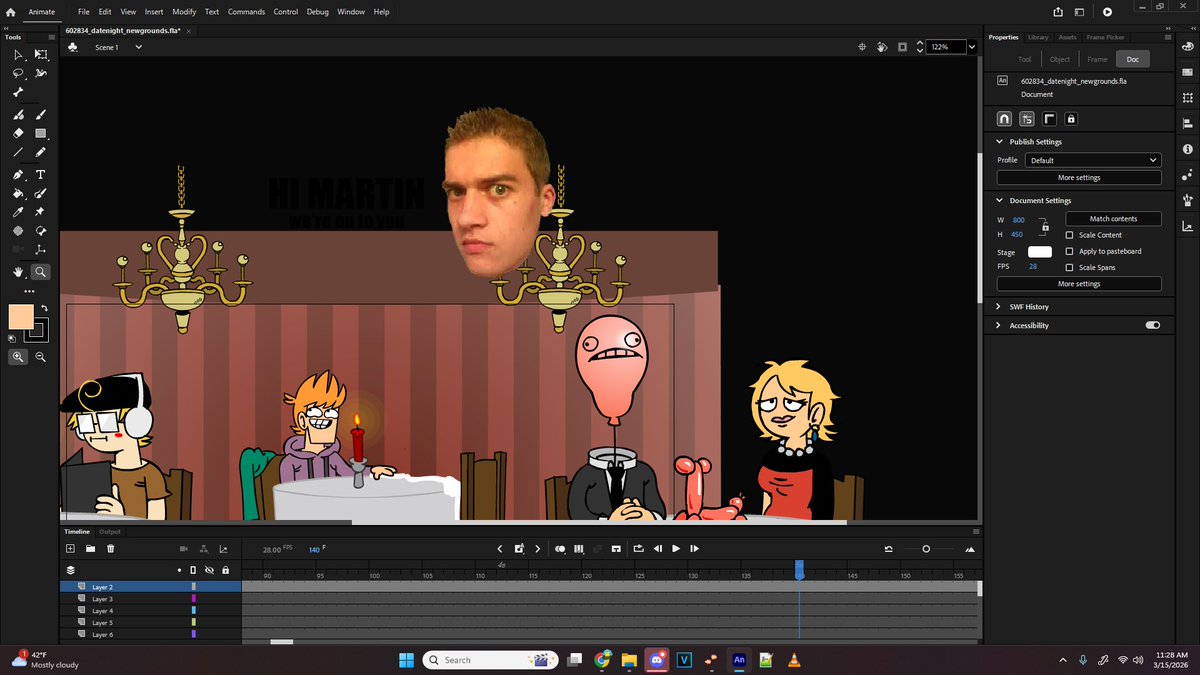Toggle hide all layers eye icon
1200x675 pixels.
(x=209, y=570)
